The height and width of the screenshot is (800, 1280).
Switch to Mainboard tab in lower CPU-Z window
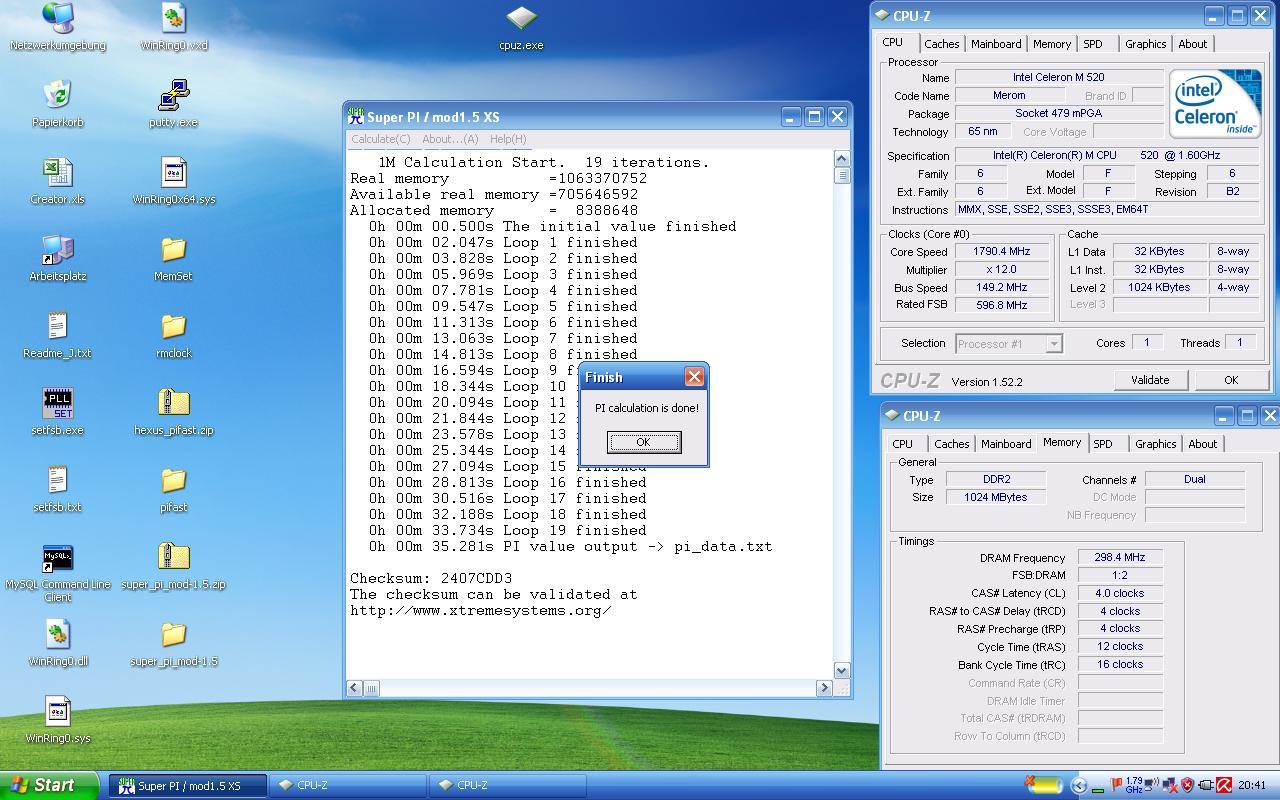pyautogui.click(x=1006, y=444)
